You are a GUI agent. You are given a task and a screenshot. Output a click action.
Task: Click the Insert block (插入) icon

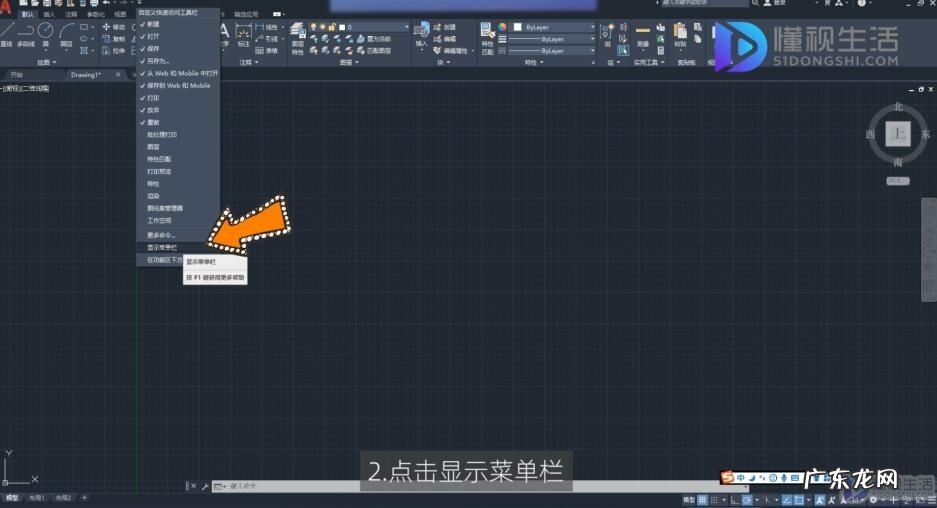pos(421,35)
